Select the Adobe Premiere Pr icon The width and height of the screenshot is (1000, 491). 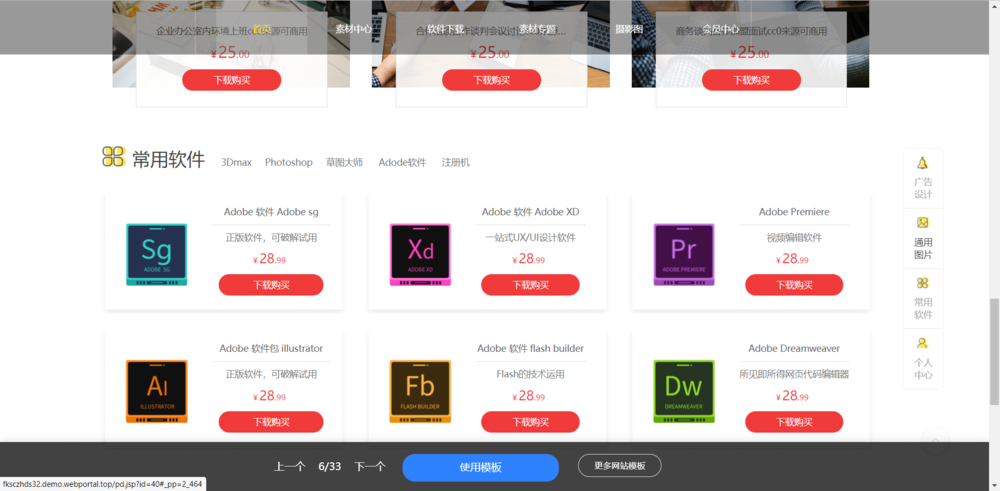(684, 254)
